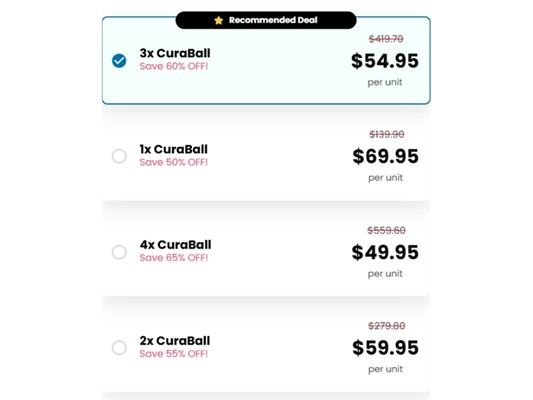This screenshot has width=533, height=400.
Task: Click the Save 55% OFF! label
Action: 174,354
